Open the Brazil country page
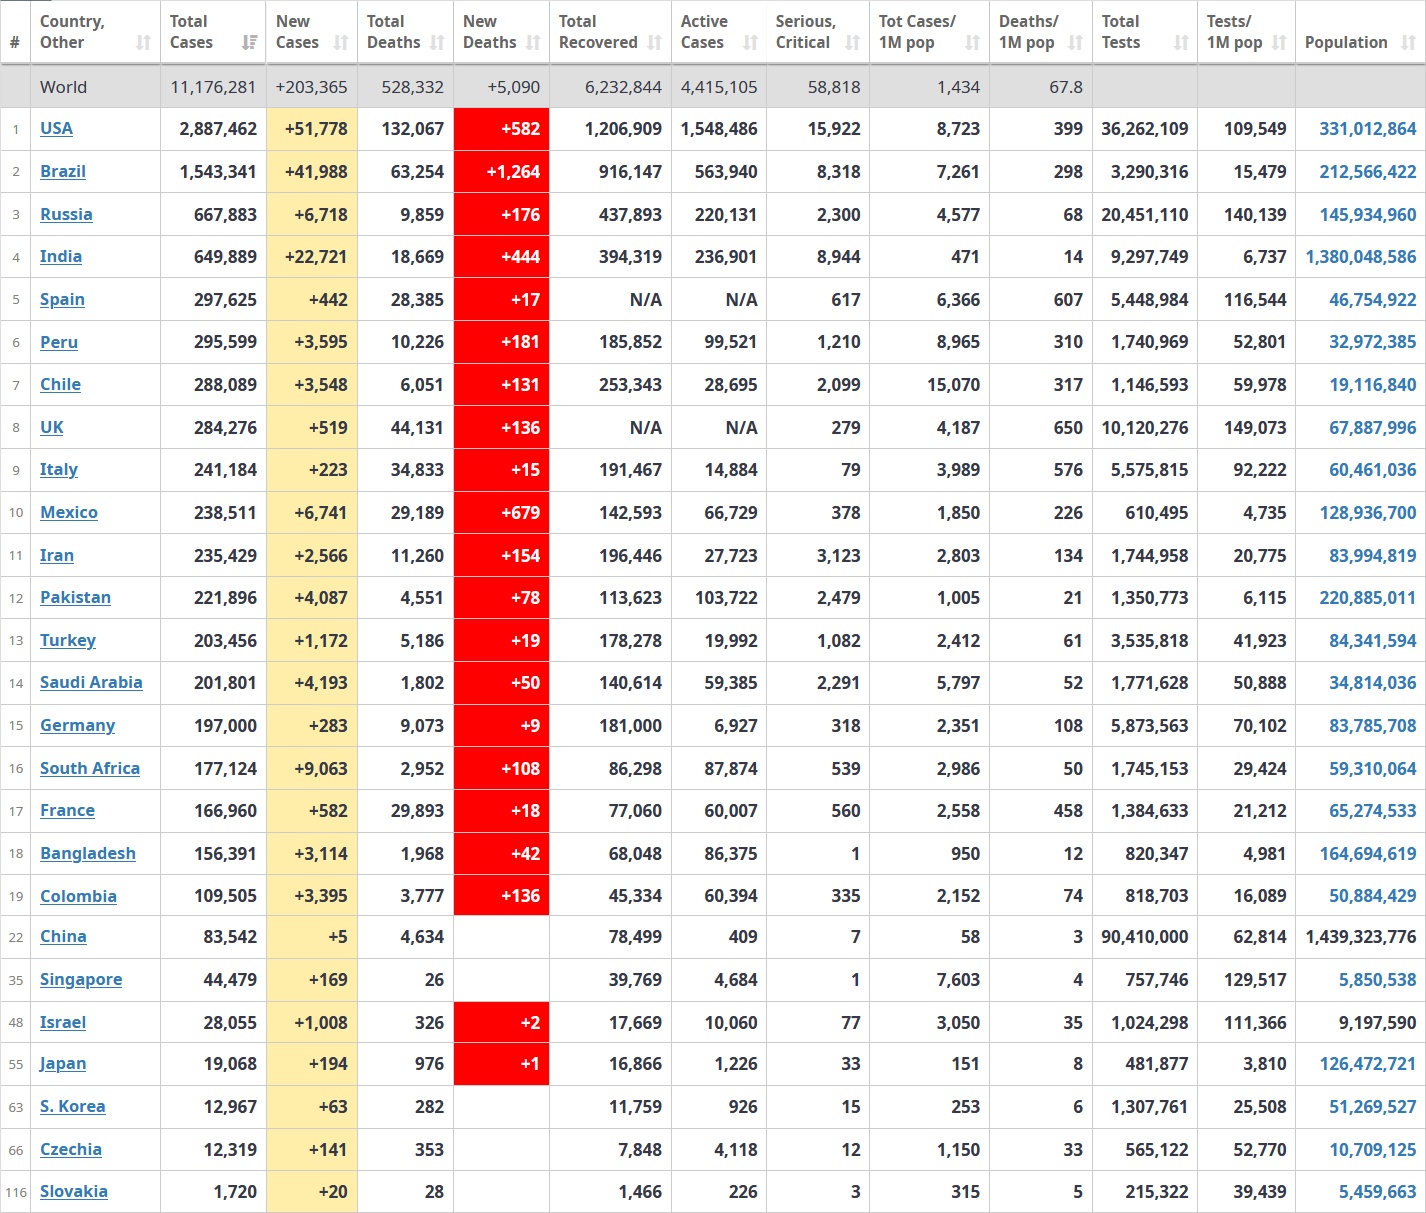 coord(62,171)
